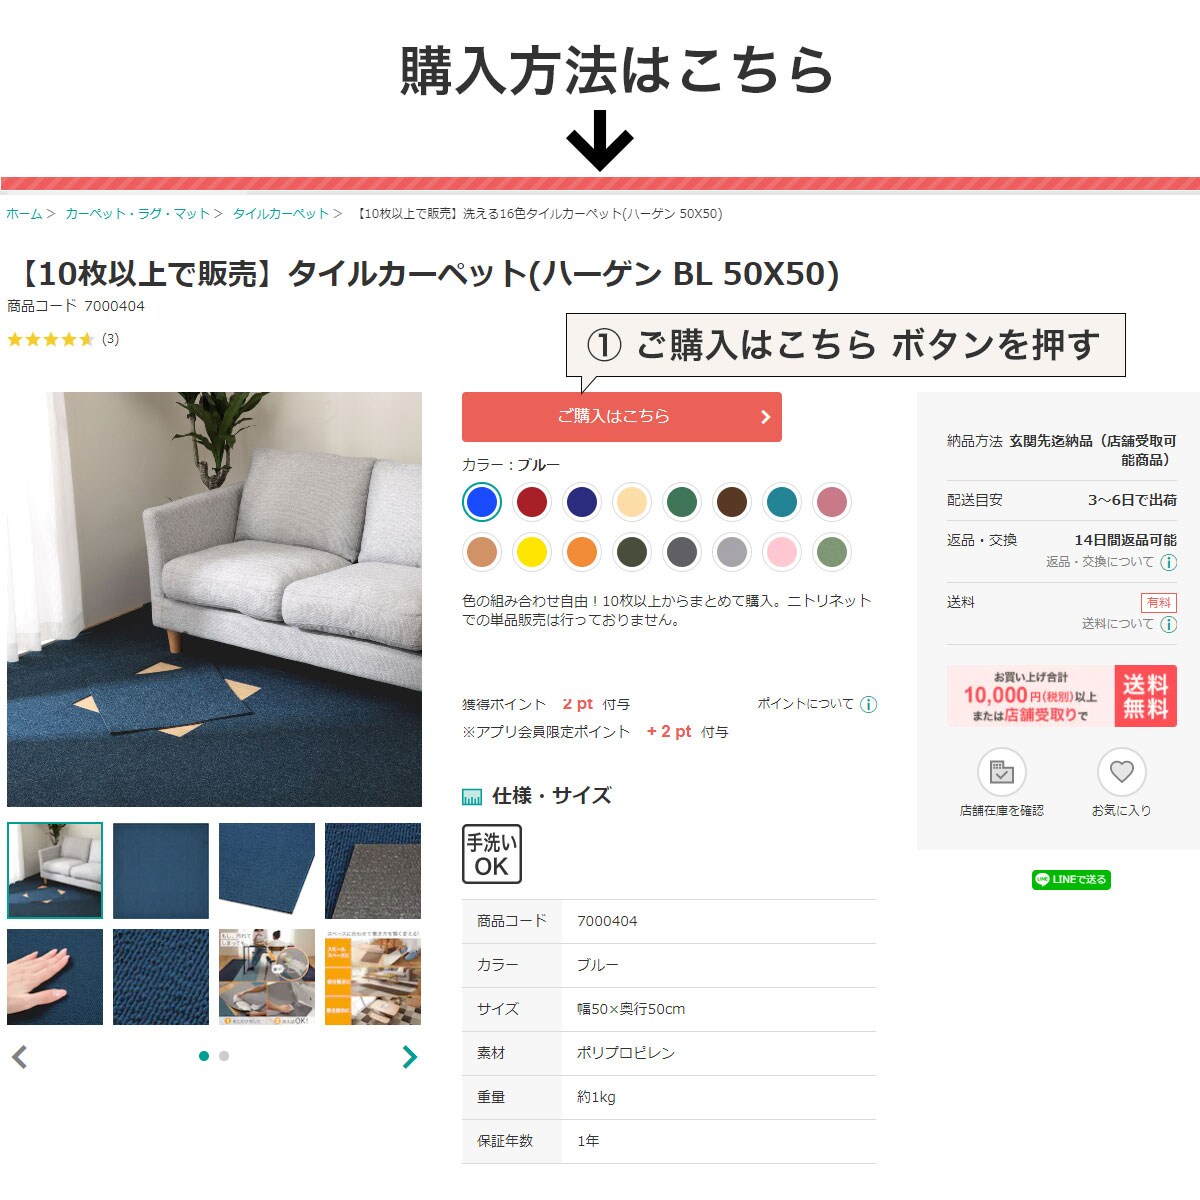Open タイルカーペット breadcrumb link
The height and width of the screenshot is (1200, 1200).
281,214
